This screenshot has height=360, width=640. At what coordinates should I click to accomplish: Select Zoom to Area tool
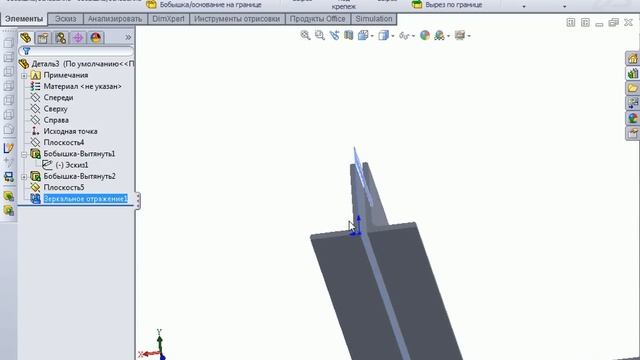point(320,36)
